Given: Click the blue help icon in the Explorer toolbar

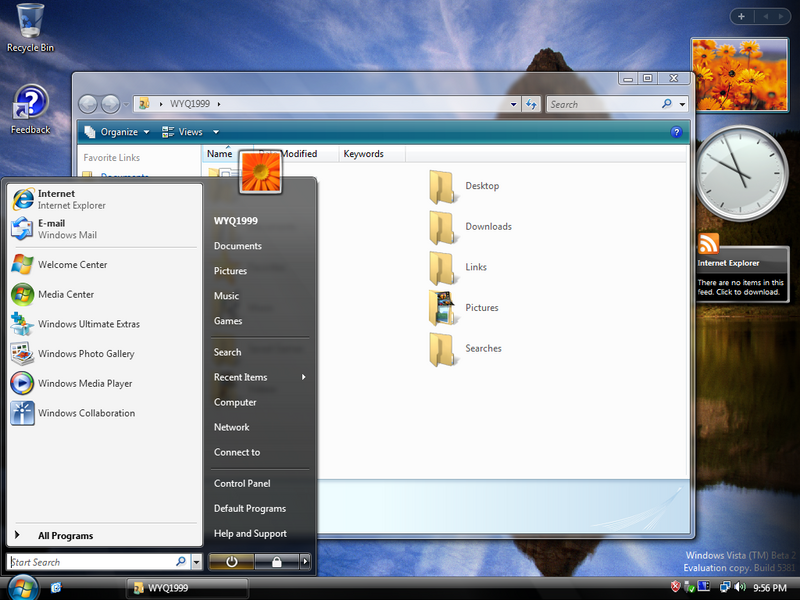Looking at the screenshot, I should [677, 132].
